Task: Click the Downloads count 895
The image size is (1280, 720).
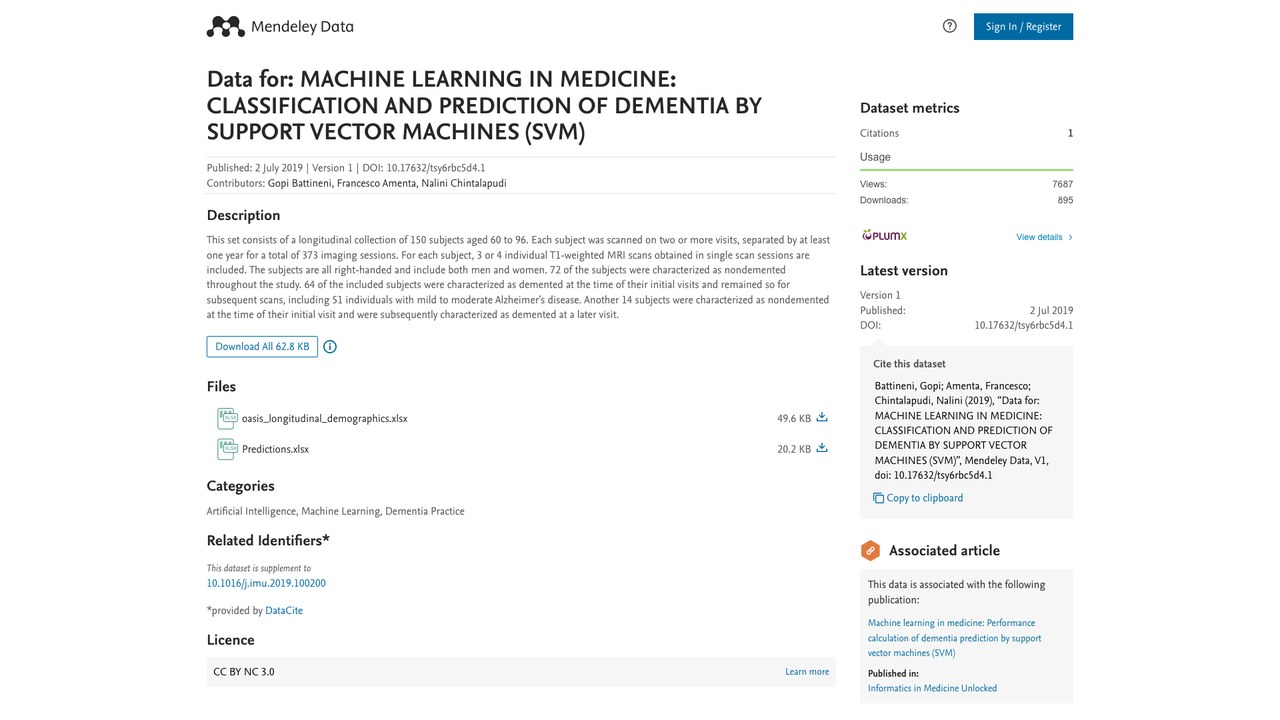Action: point(1065,201)
